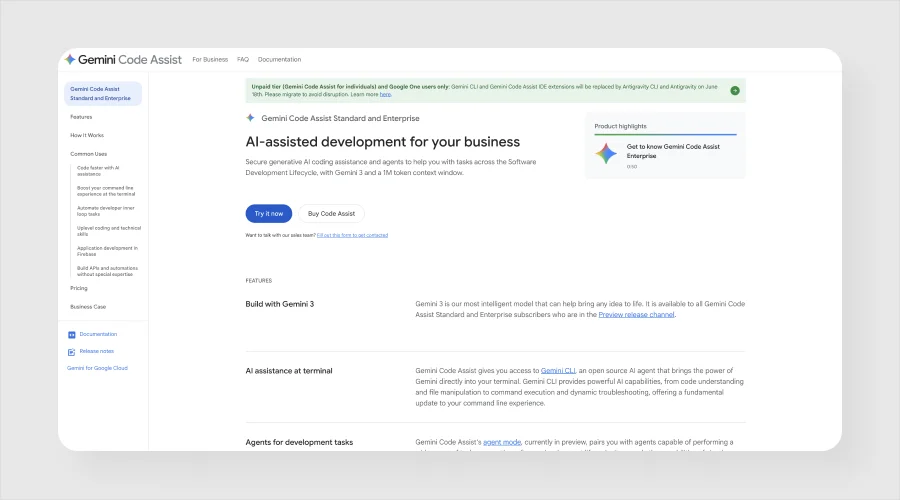Open Gemini for Google Cloud link
900x500 pixels.
pos(97,368)
